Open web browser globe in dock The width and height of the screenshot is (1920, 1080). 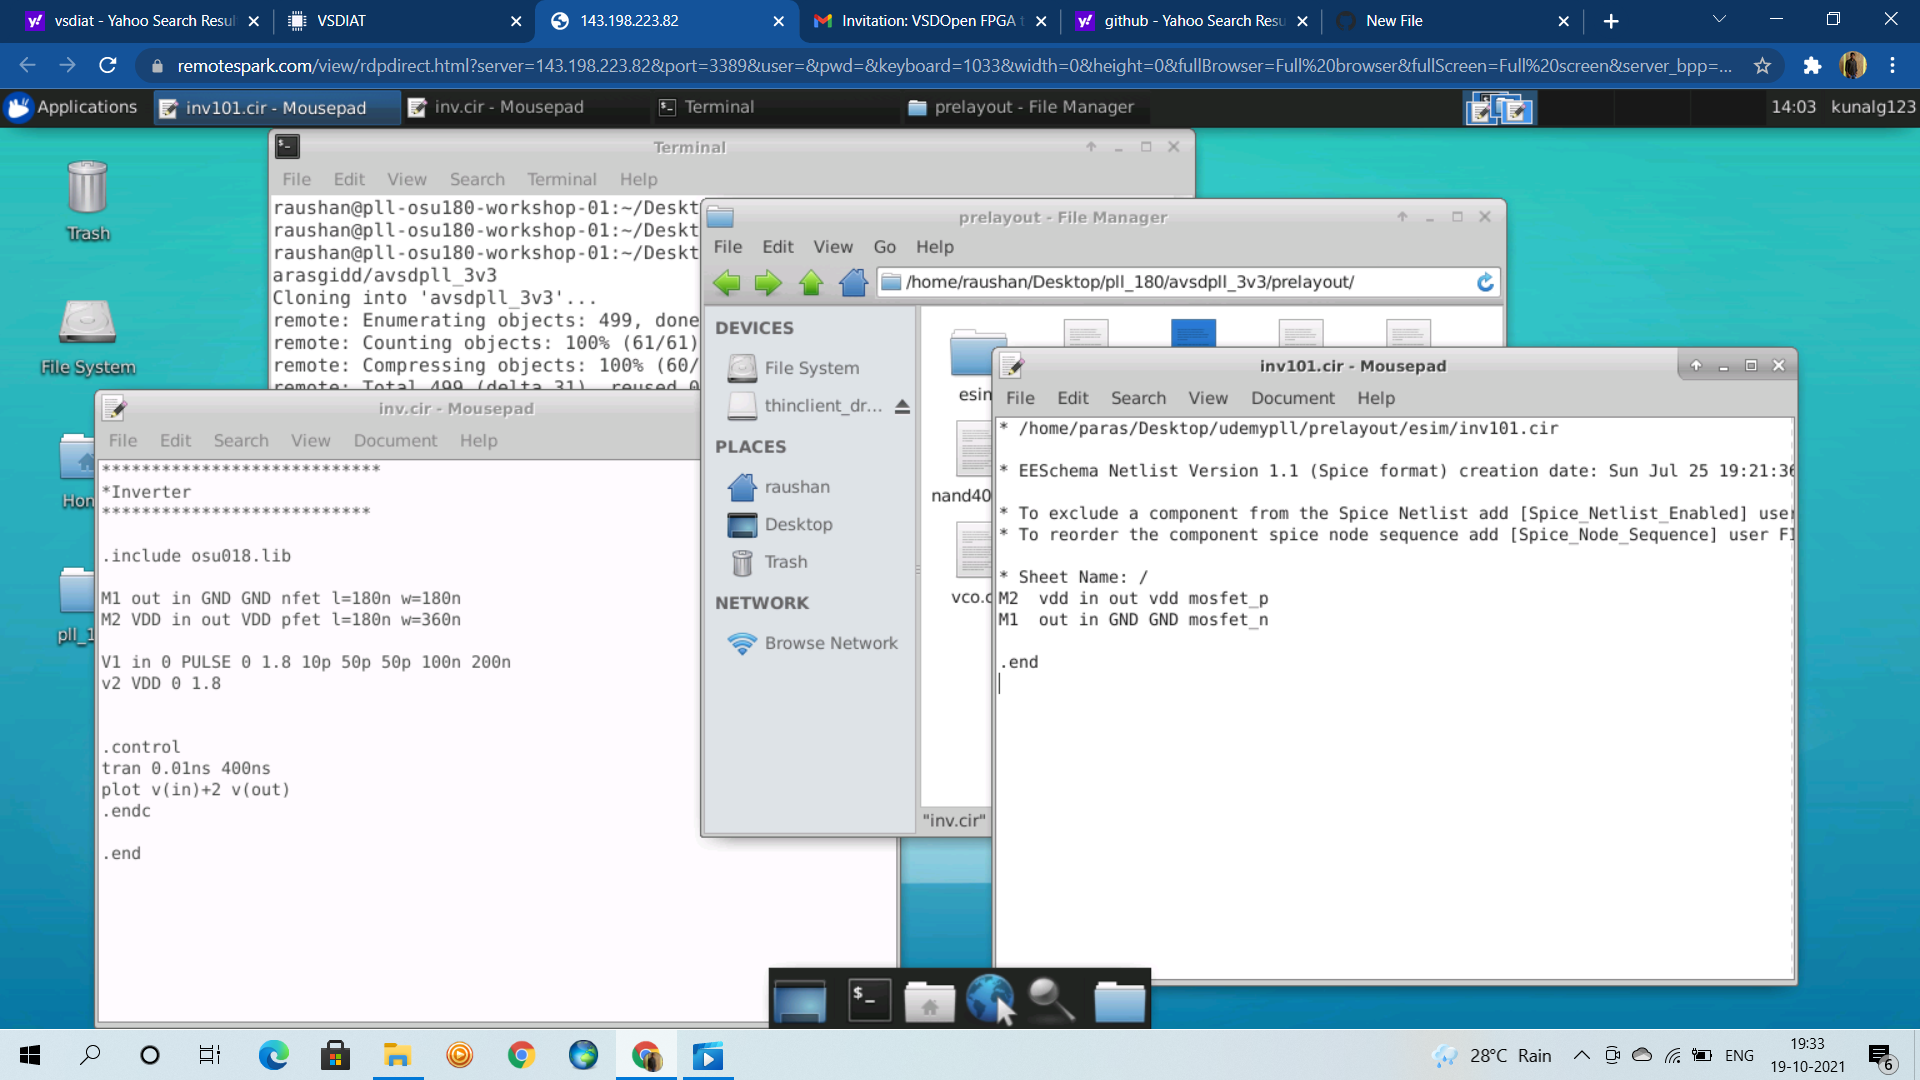click(990, 999)
